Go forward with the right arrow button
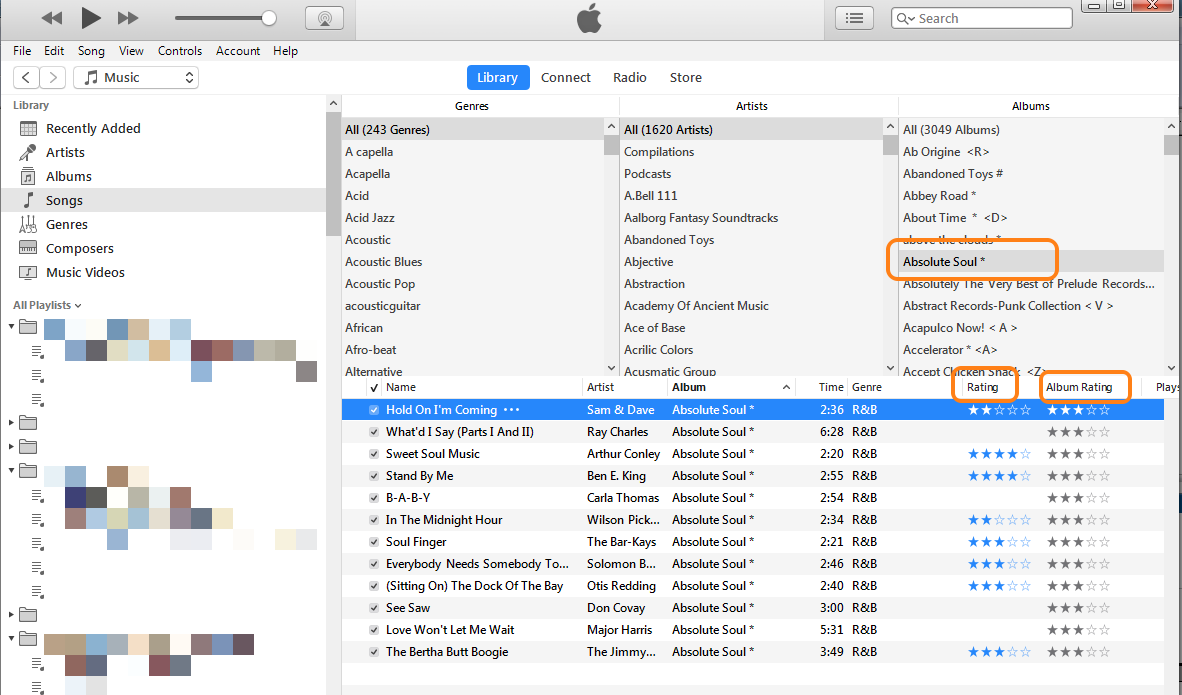The image size is (1182, 695). pos(52,77)
